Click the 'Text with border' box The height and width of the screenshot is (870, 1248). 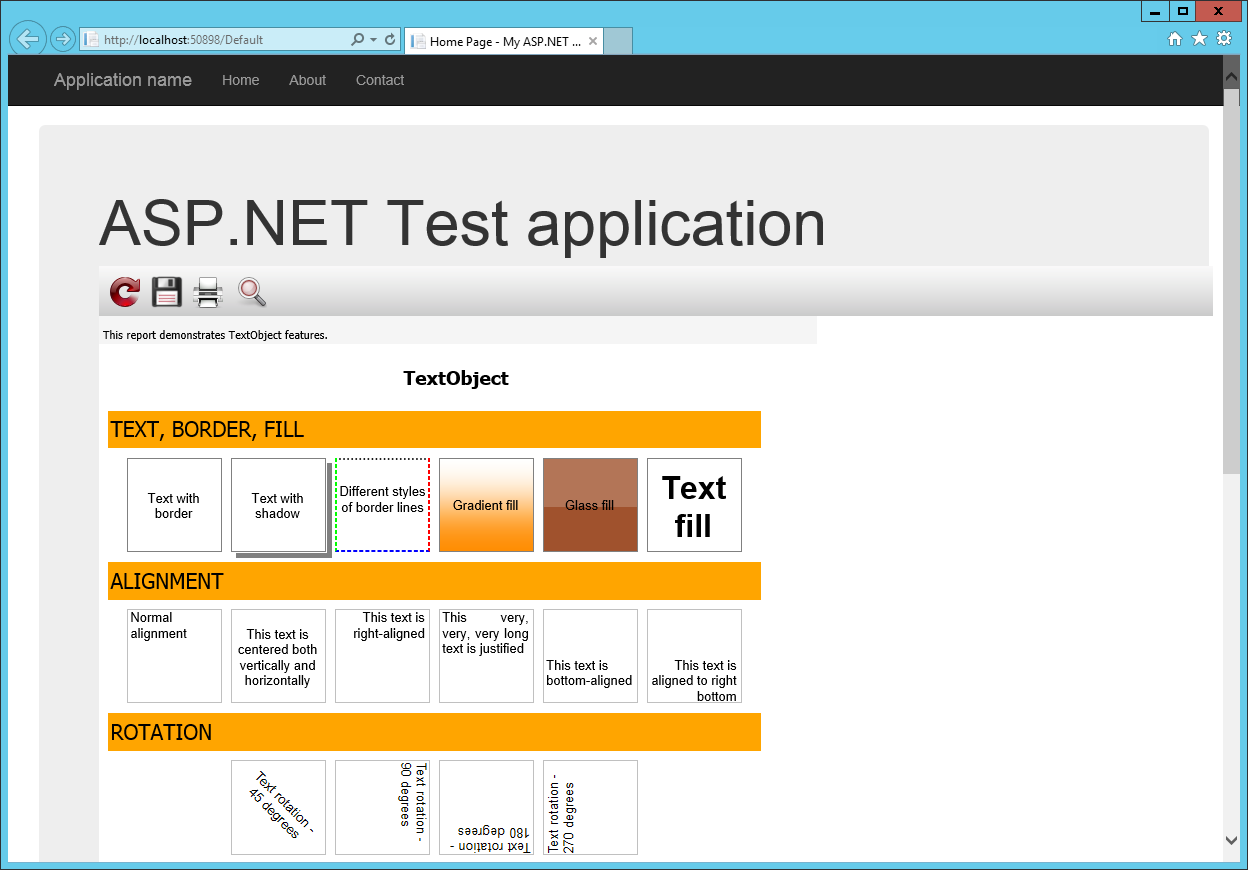pyautogui.click(x=174, y=505)
